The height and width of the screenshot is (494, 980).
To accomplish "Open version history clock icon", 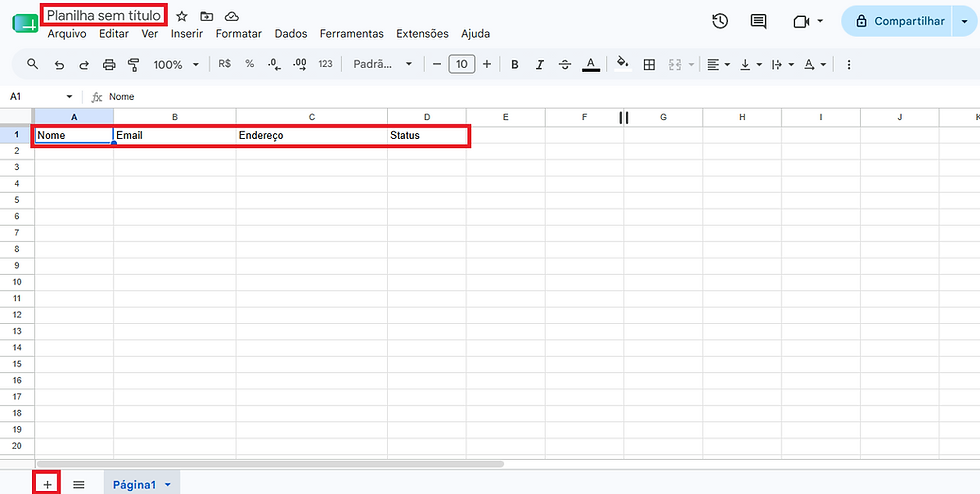I will [x=720, y=21].
